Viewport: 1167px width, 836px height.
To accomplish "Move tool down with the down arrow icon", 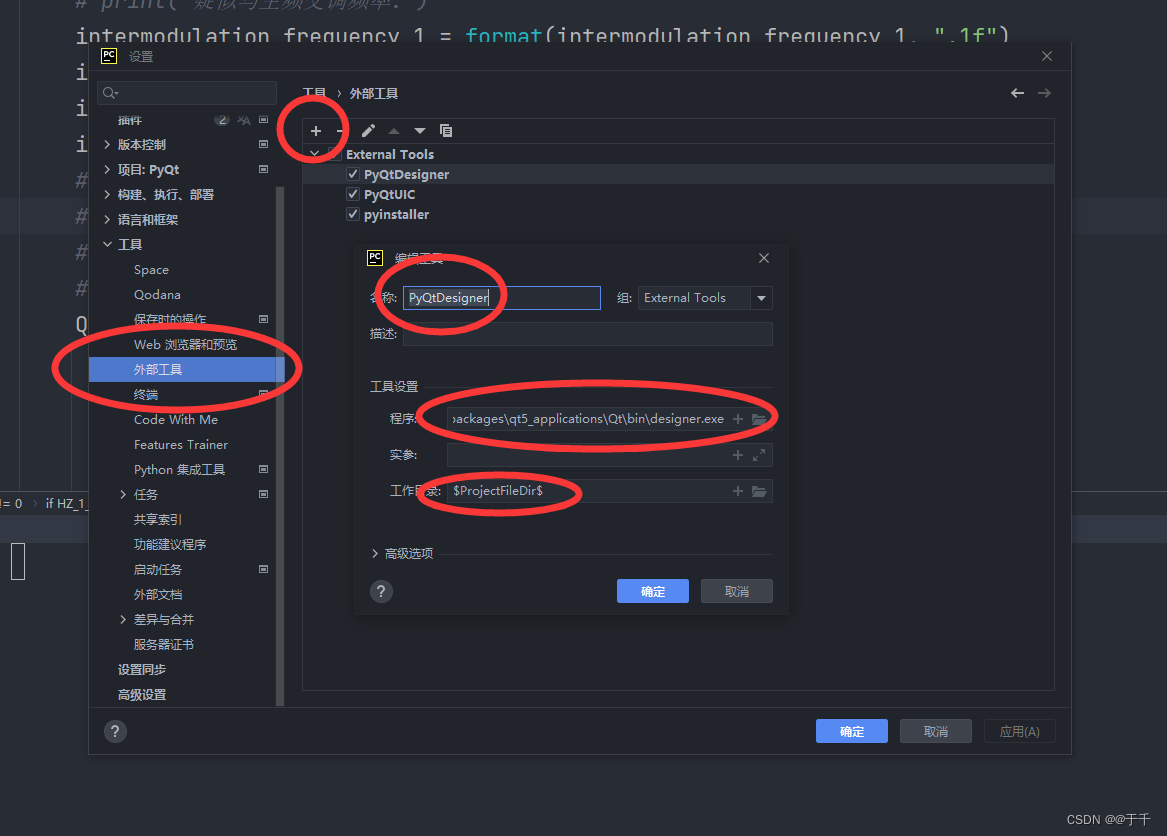I will tap(419, 130).
